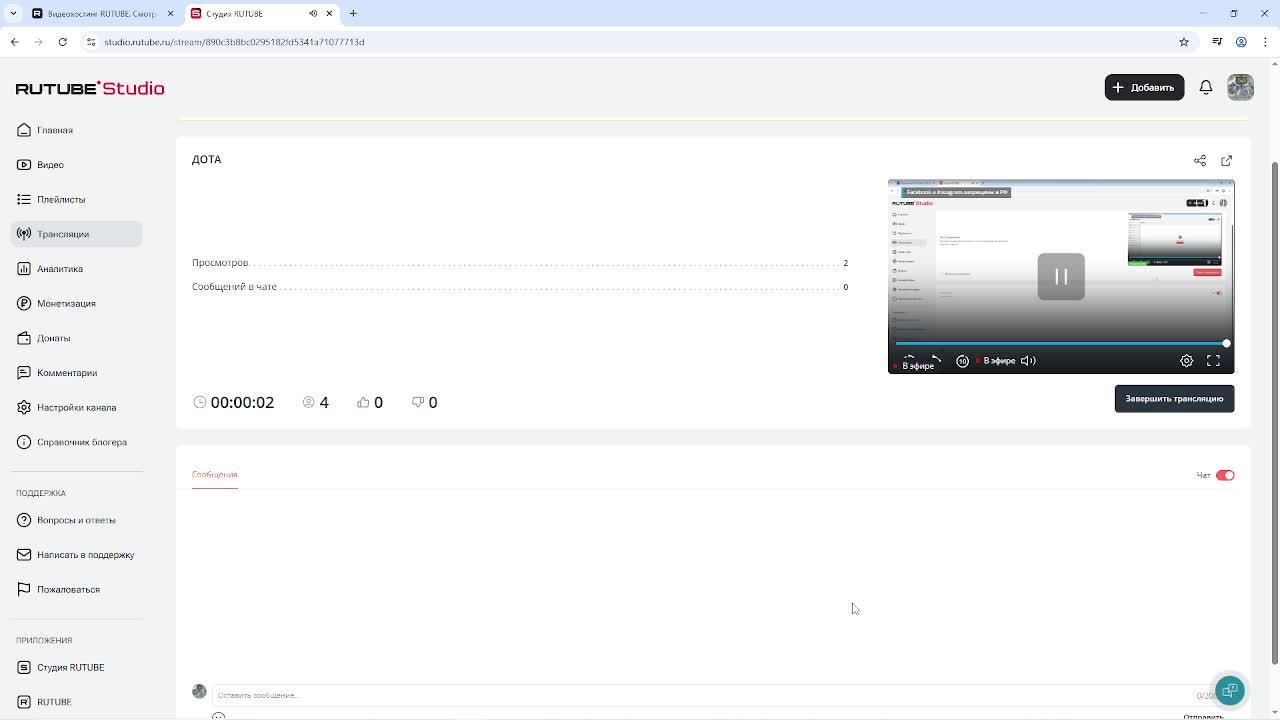Click the Студия RUTUBE app icon
This screenshot has width=1280, height=720.
24,667
